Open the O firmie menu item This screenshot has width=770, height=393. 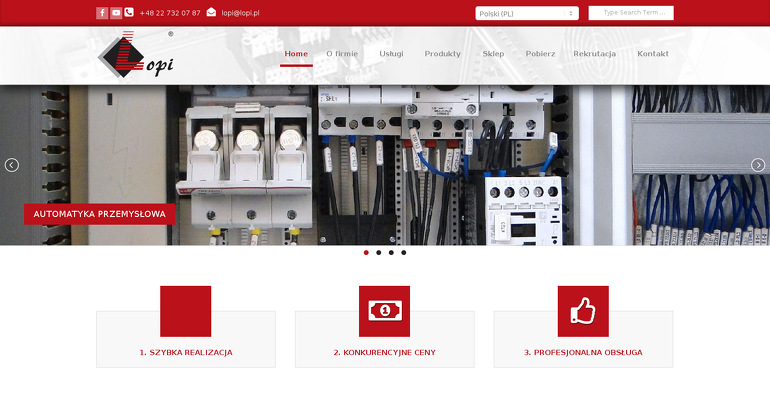tap(342, 54)
